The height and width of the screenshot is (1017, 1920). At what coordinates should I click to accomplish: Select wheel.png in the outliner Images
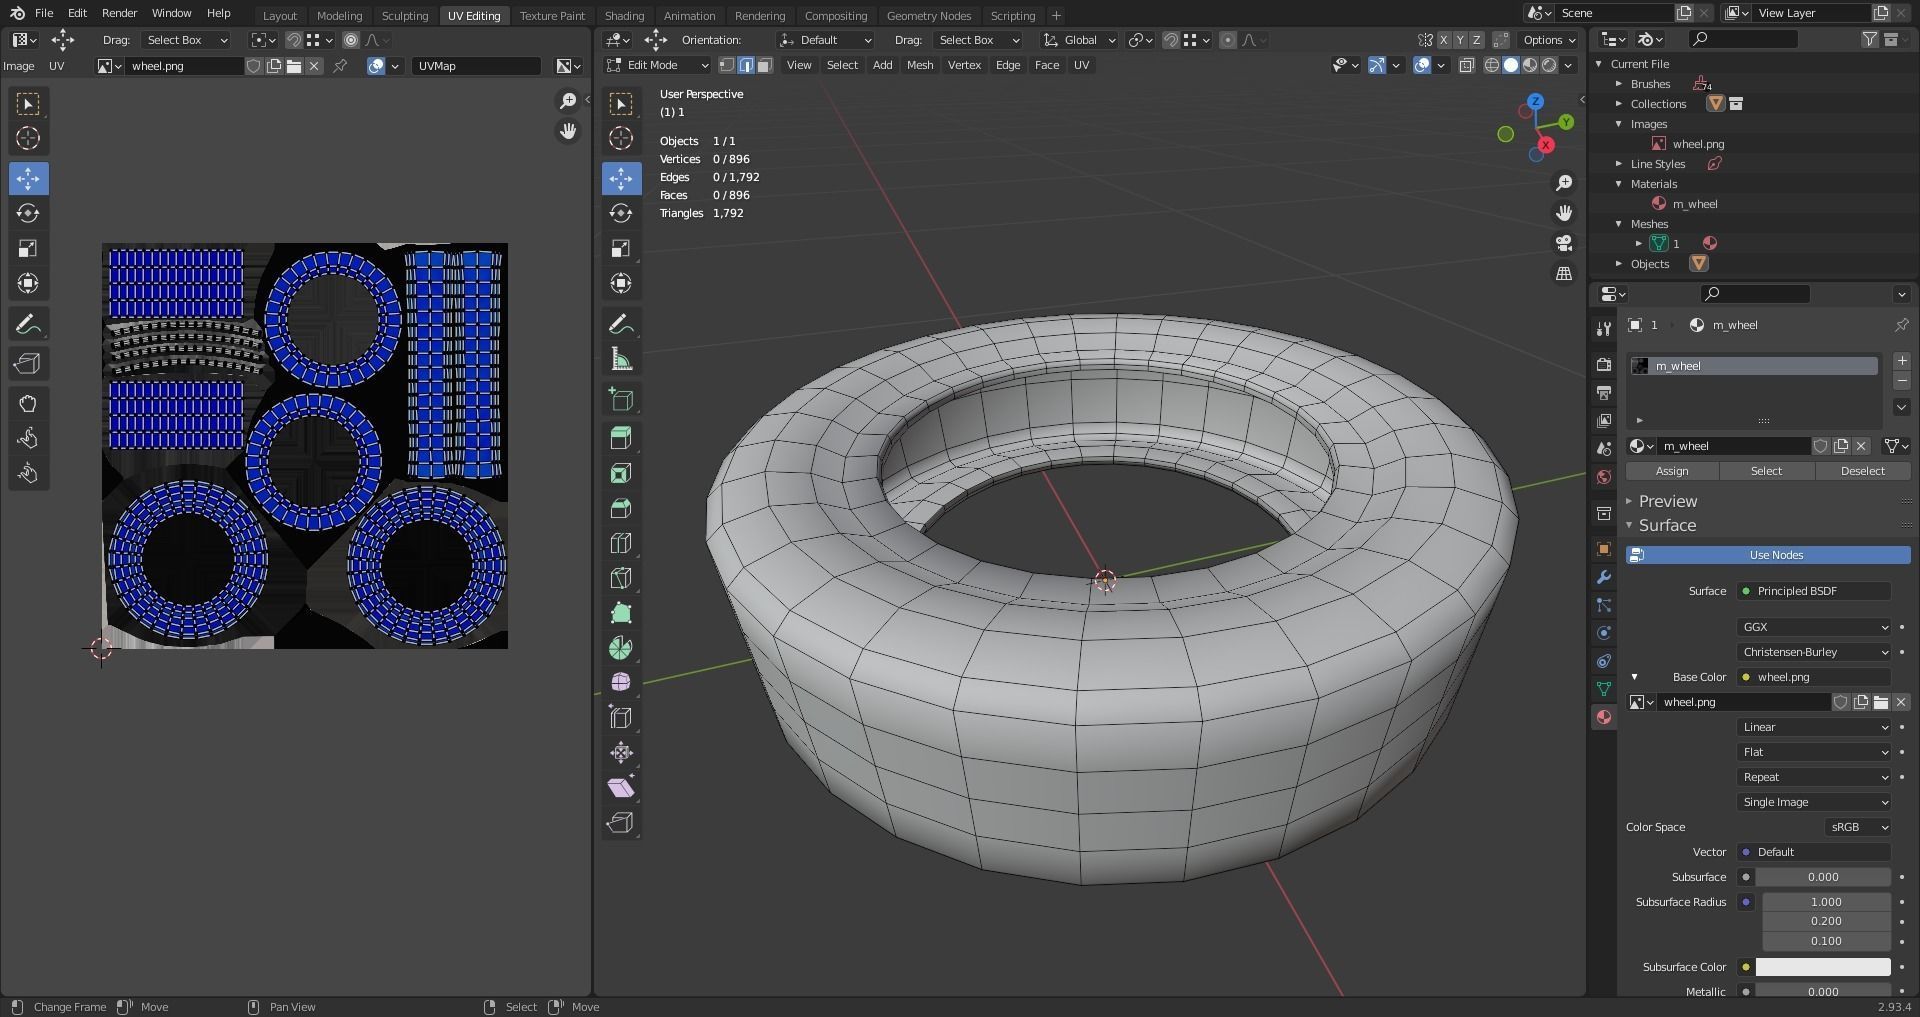(x=1697, y=144)
